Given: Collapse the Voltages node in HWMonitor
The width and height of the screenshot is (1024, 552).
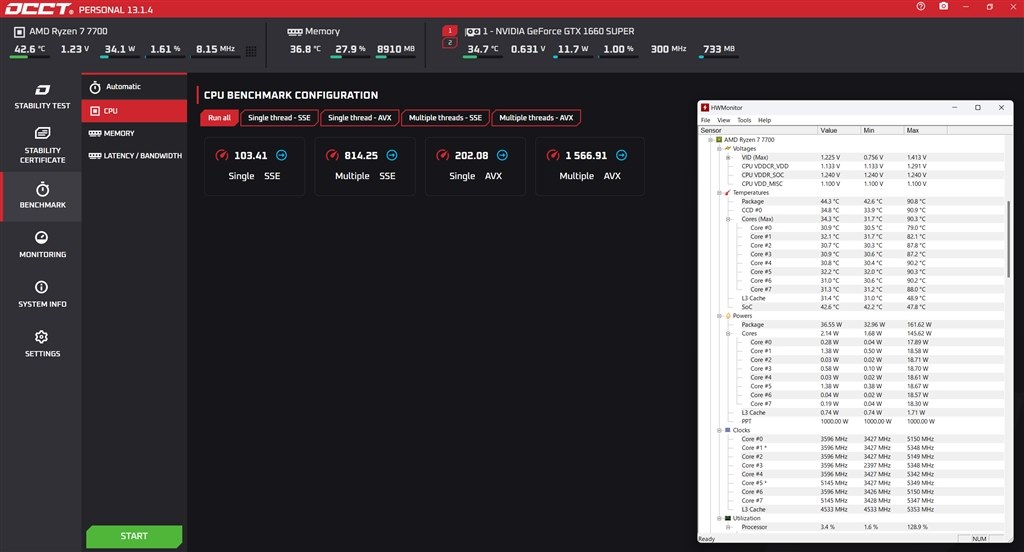Looking at the screenshot, I should tap(719, 149).
